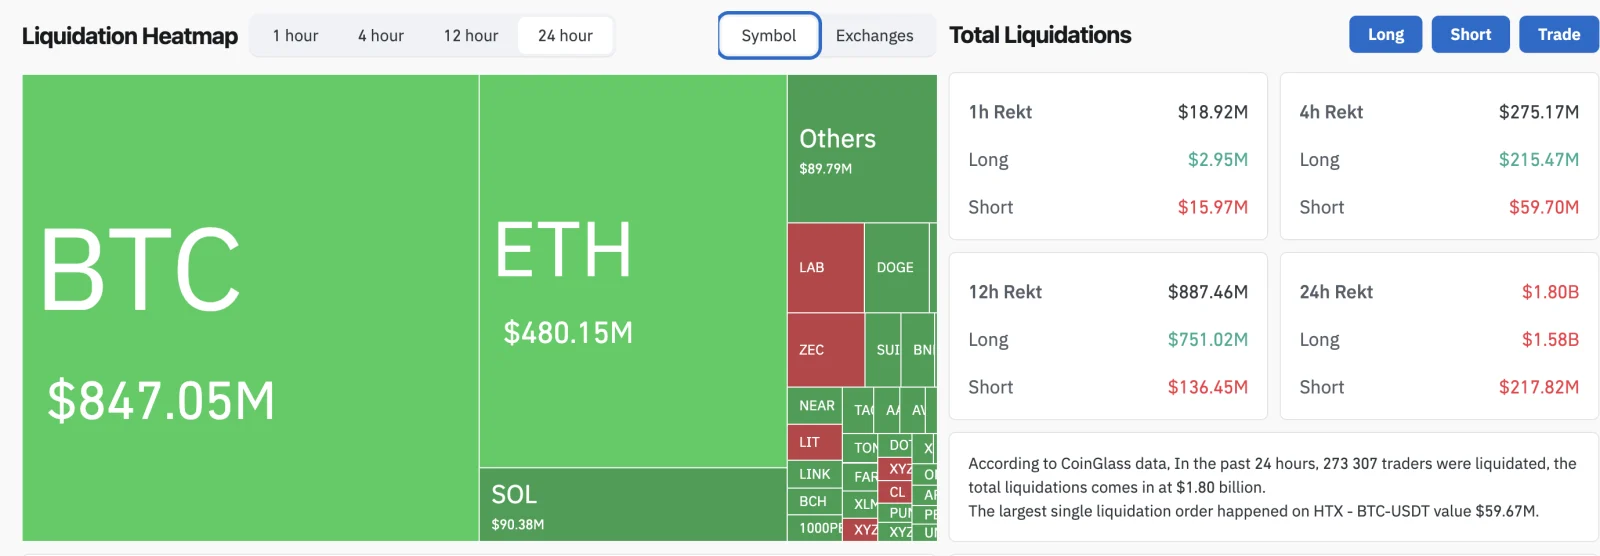Viewport: 1600px width, 556px height.
Task: Select the NEAR heatmap tile
Action: (x=815, y=405)
